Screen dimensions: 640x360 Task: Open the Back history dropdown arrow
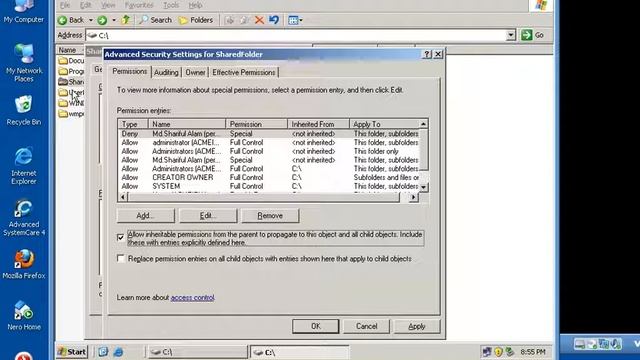coord(91,20)
